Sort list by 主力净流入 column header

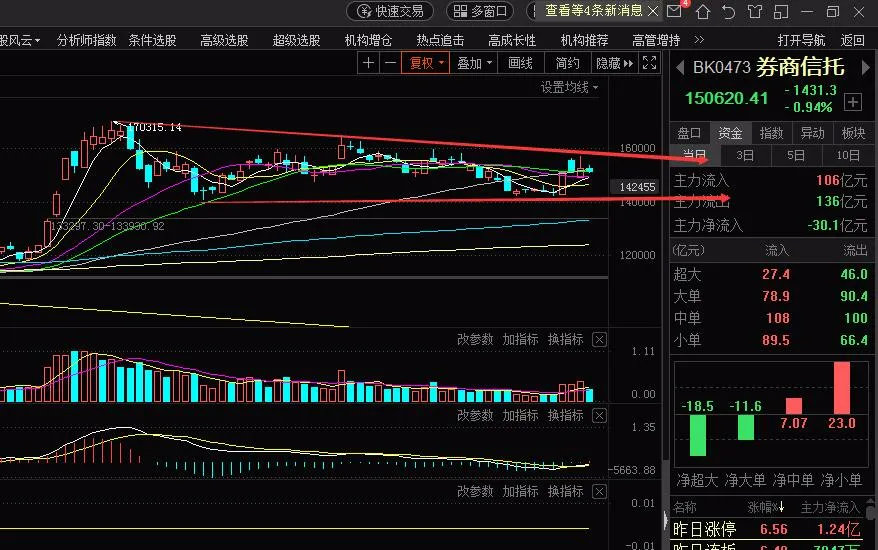(x=830, y=507)
